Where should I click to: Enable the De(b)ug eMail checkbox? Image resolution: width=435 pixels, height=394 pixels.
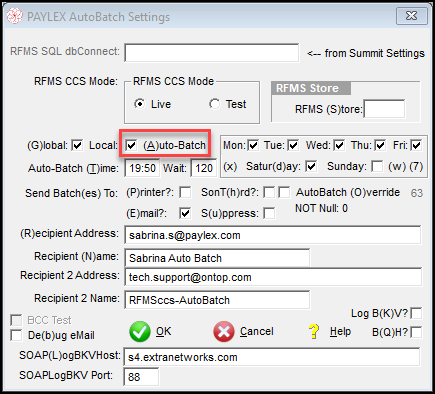[x=16, y=335]
